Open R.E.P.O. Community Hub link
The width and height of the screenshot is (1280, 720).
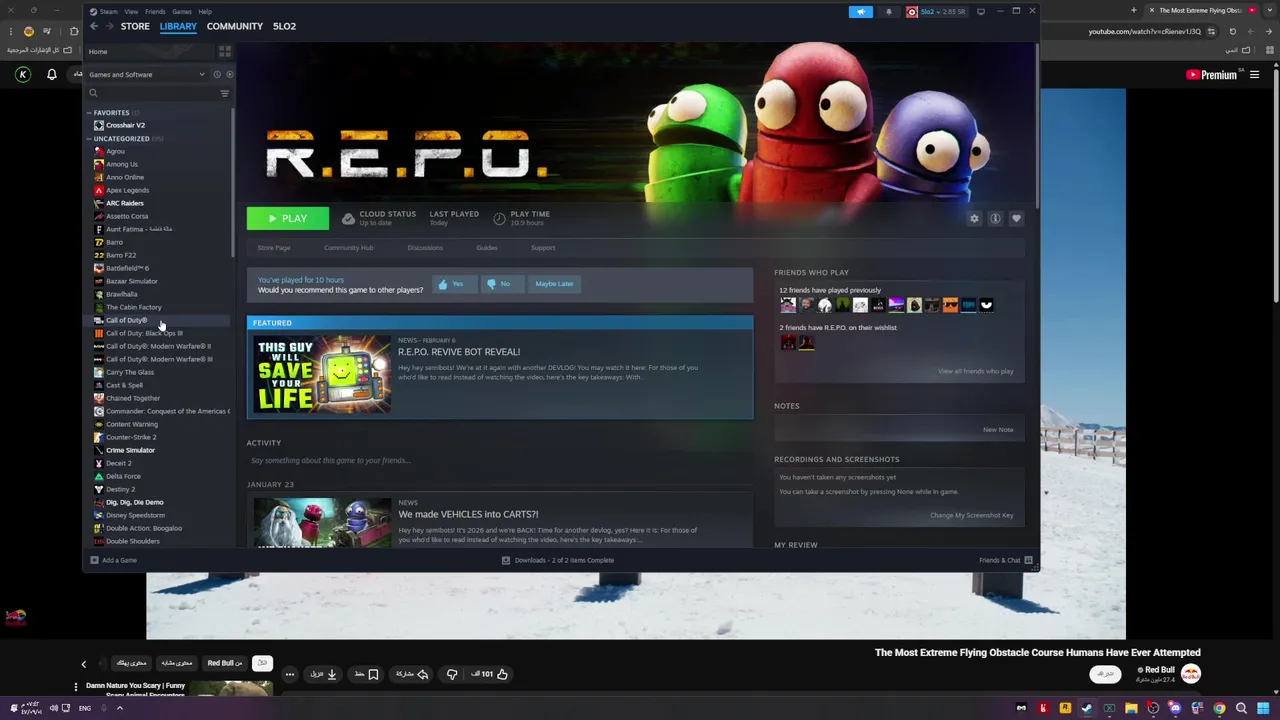(348, 248)
